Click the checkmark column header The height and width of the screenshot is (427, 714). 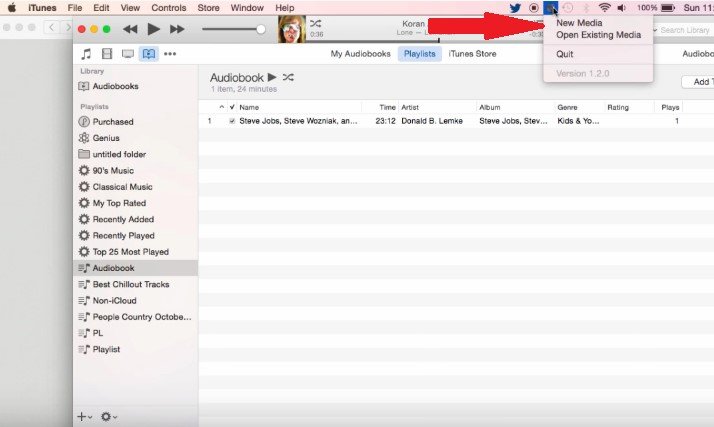[x=232, y=107]
